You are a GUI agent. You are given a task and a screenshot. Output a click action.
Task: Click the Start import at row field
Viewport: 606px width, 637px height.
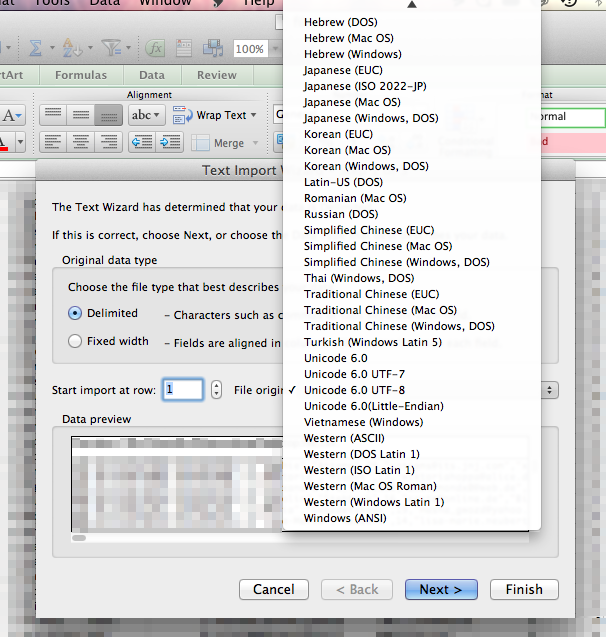click(x=183, y=390)
